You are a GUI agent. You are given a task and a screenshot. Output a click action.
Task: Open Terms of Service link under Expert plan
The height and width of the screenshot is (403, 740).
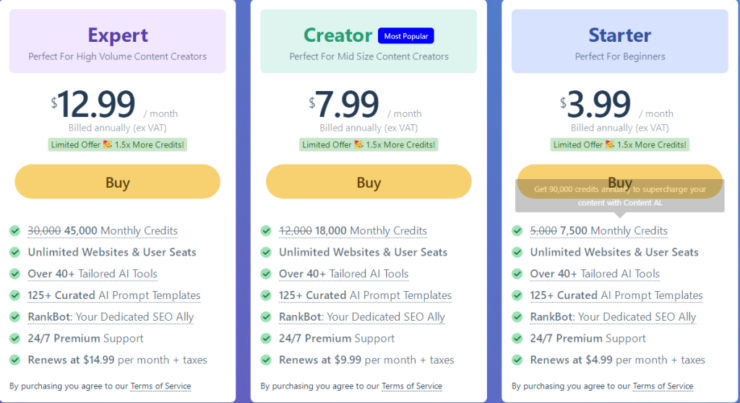pos(160,386)
